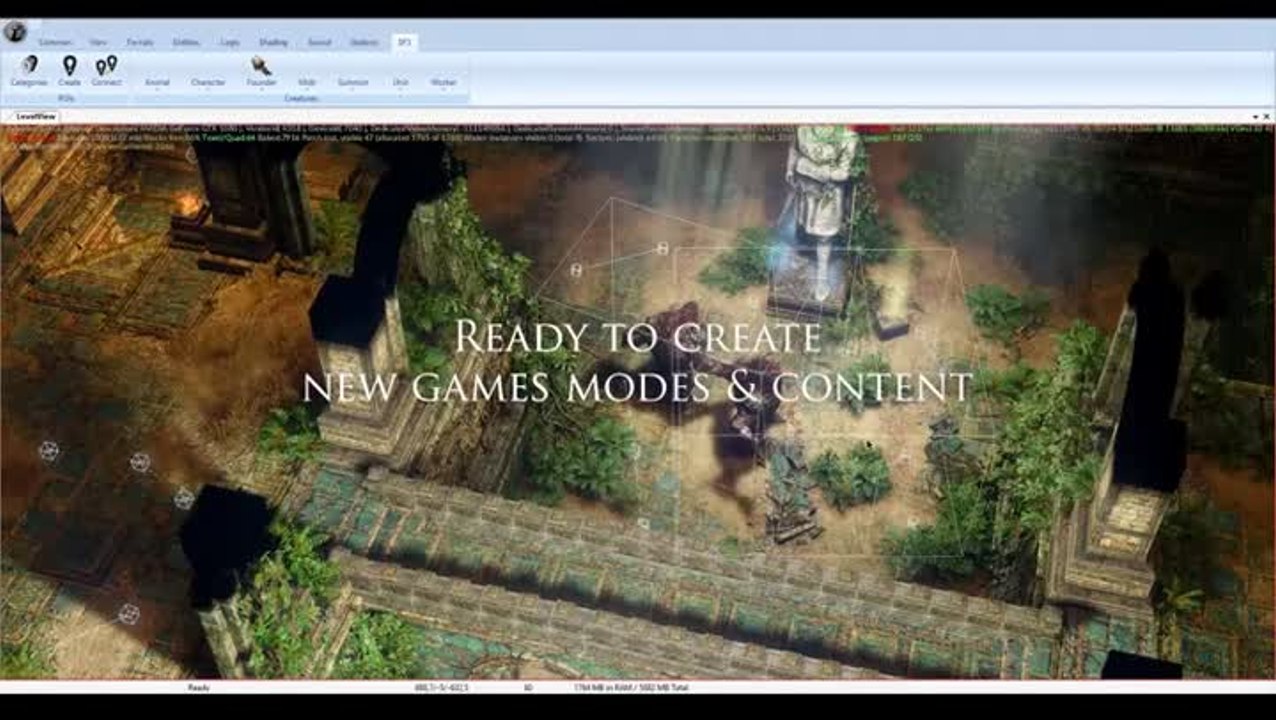
Task: Expand the Unit creature dropdown
Action: [400, 83]
